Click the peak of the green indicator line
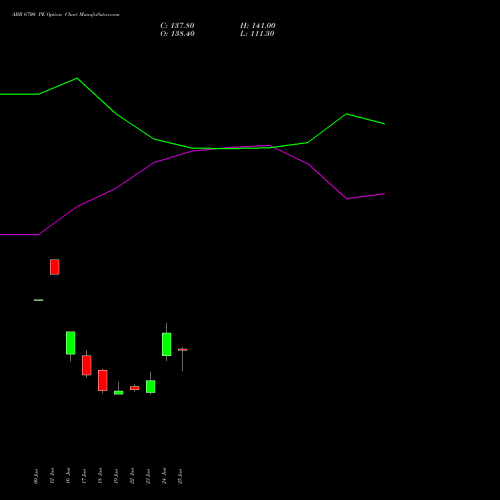Viewport: 500px width, 500px height. coord(77,78)
